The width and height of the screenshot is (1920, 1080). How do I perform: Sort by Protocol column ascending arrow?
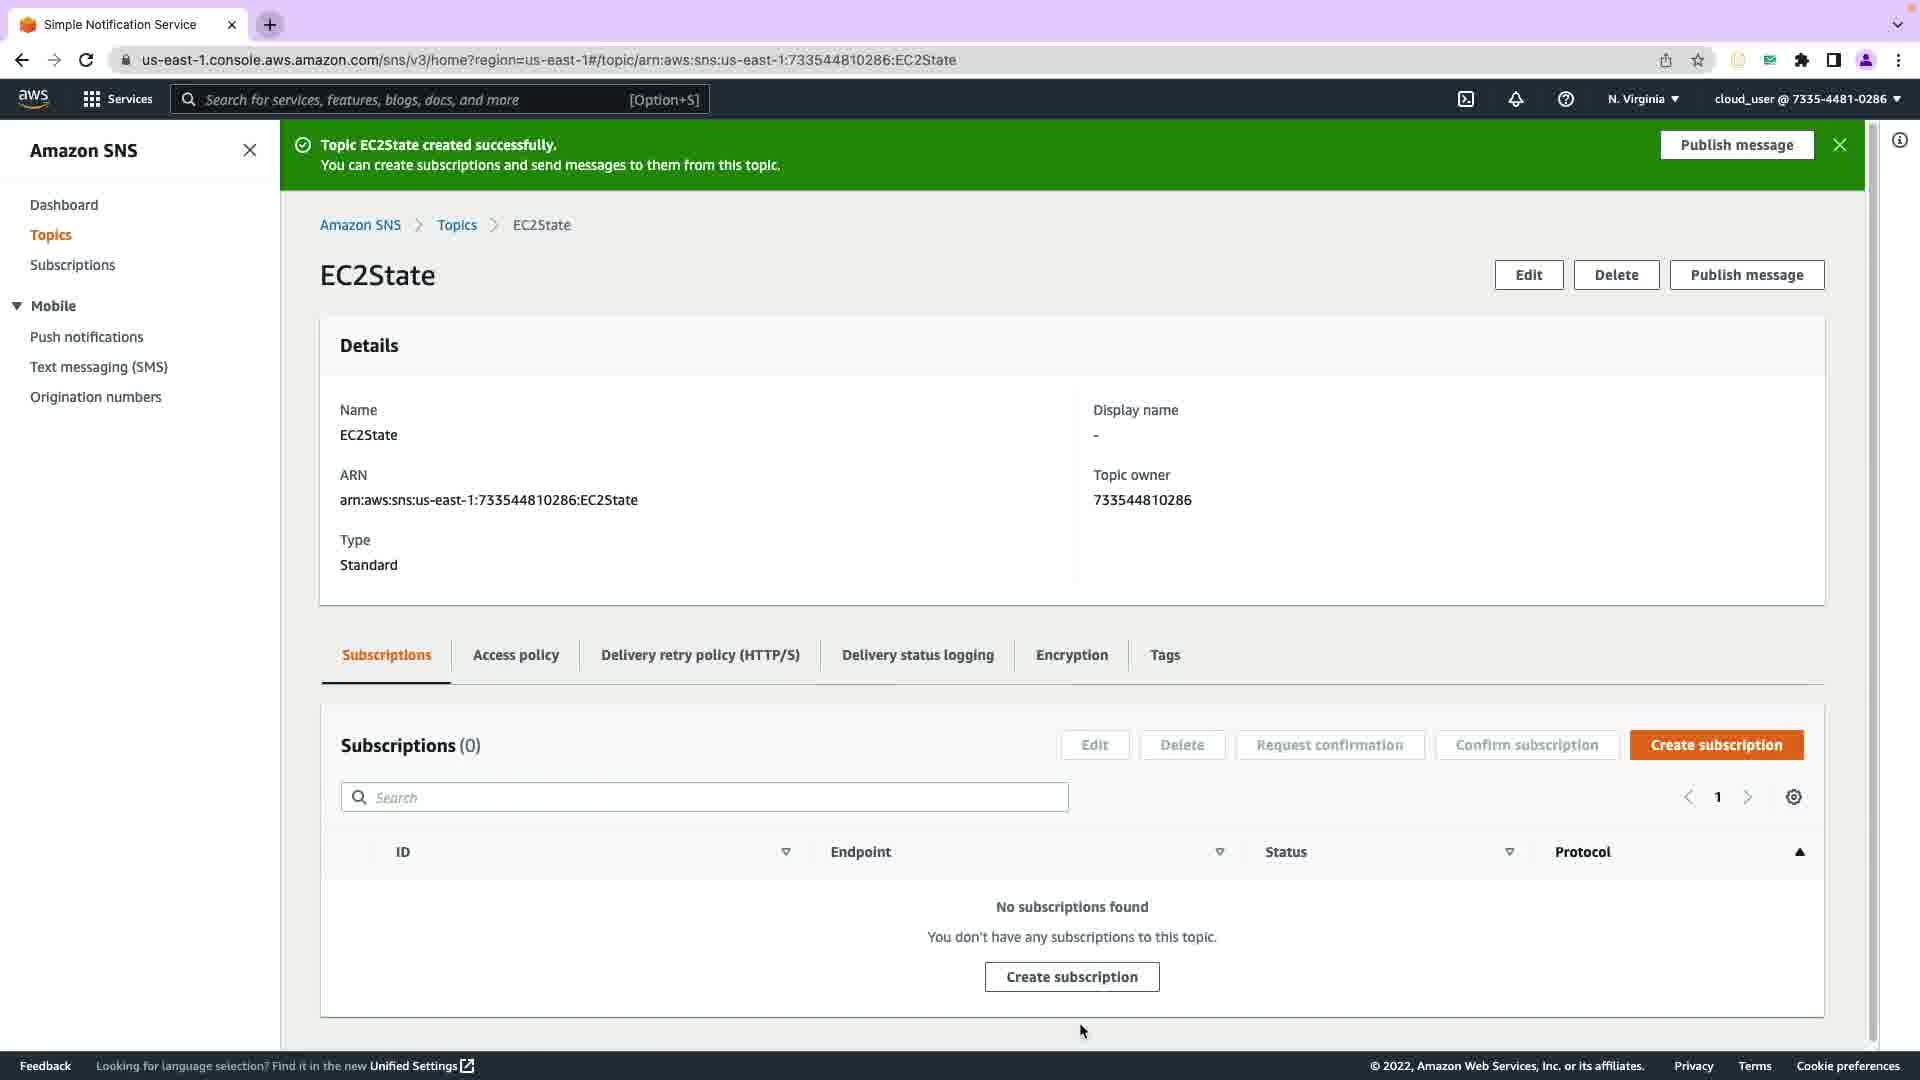[1800, 852]
